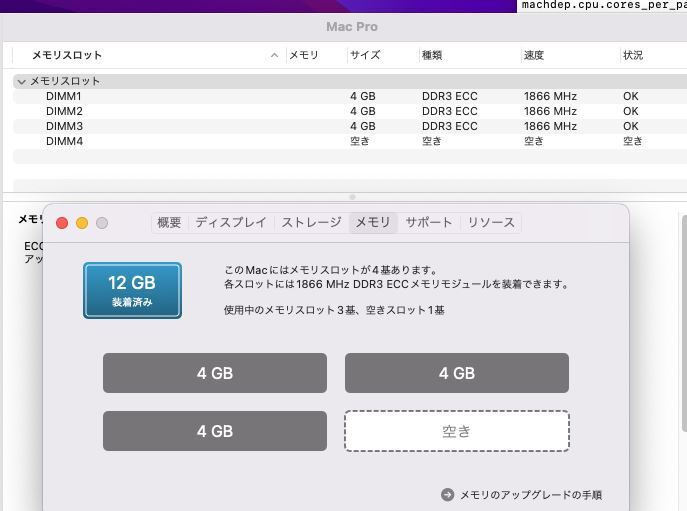The image size is (687, 511).
Task: Click text 使用中のメモリスロット 3基
Action: 290,310
